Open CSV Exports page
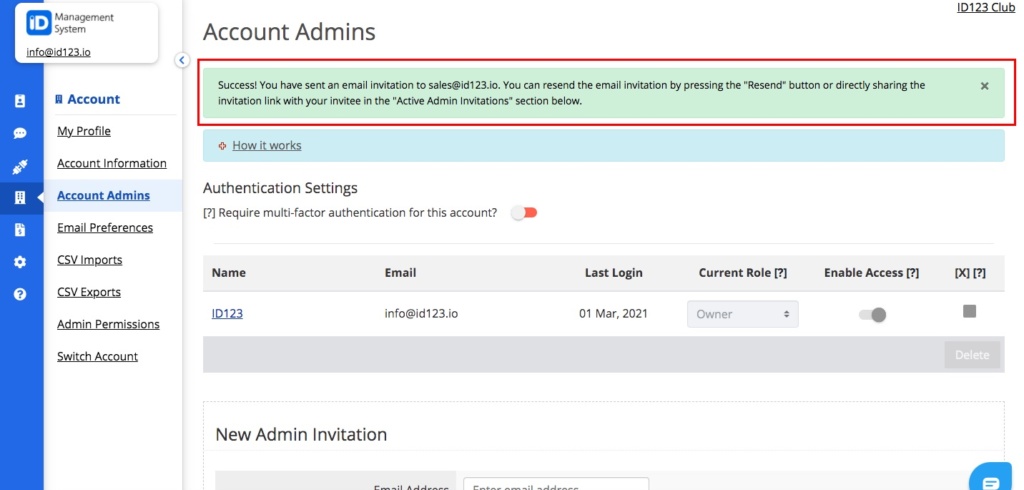The image size is (1024, 490). click(x=89, y=291)
